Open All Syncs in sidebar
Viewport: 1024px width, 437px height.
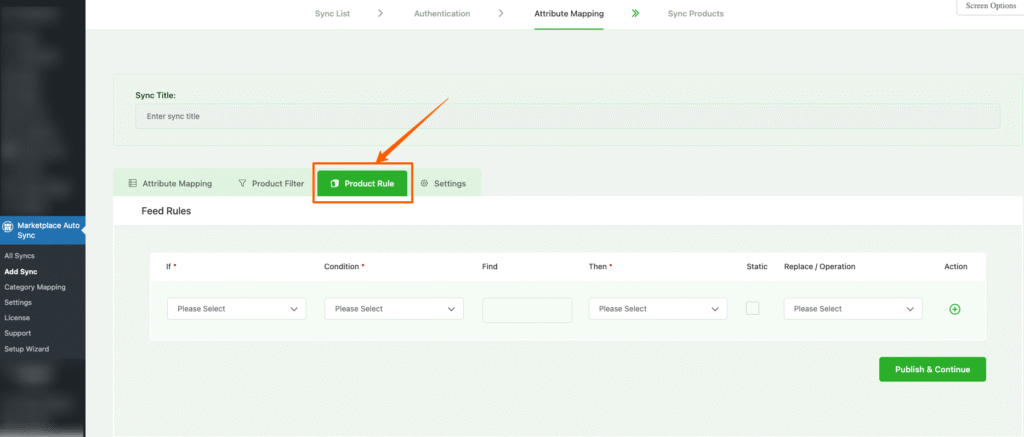[20, 256]
